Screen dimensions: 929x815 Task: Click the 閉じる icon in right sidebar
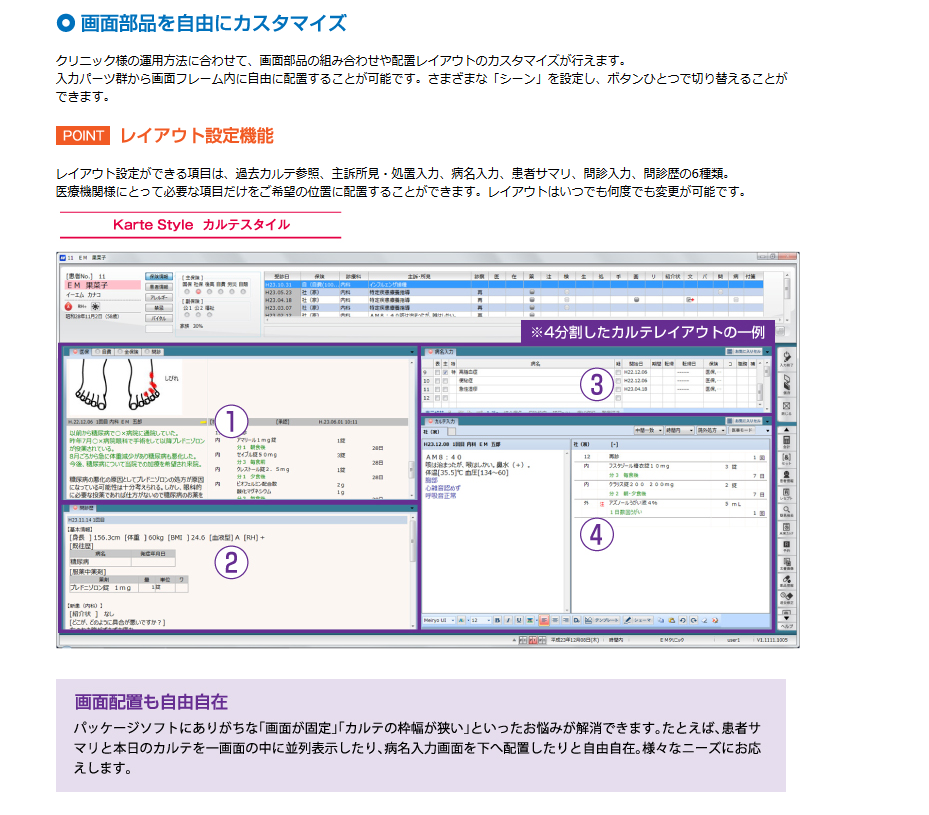pyautogui.click(x=786, y=408)
